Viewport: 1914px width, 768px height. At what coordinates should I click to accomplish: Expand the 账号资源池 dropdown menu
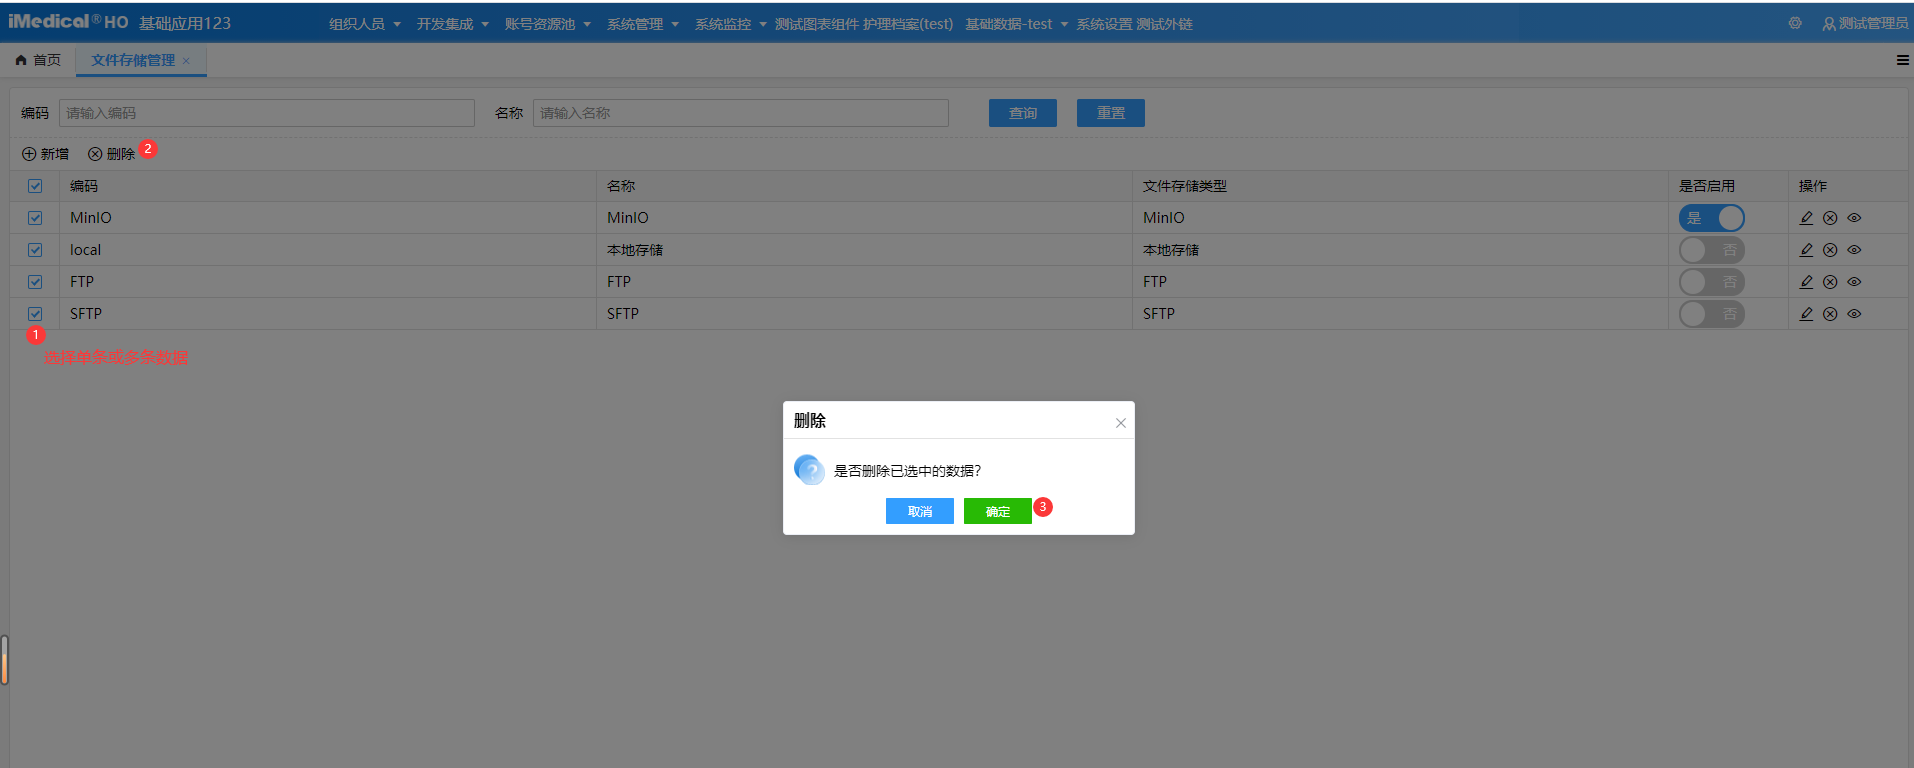(x=548, y=24)
